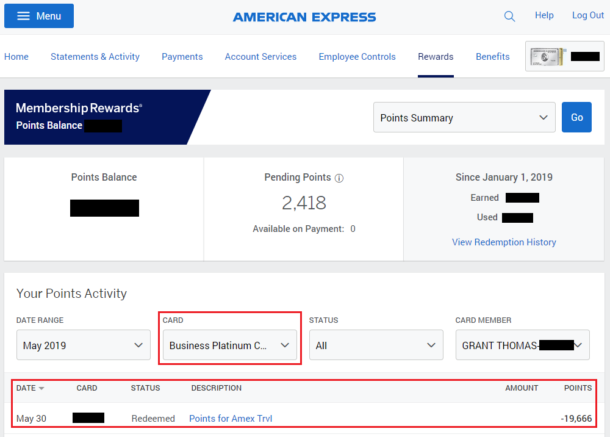The width and height of the screenshot is (610, 437).
Task: Select the card image thumbnail
Action: pyautogui.click(x=547, y=57)
